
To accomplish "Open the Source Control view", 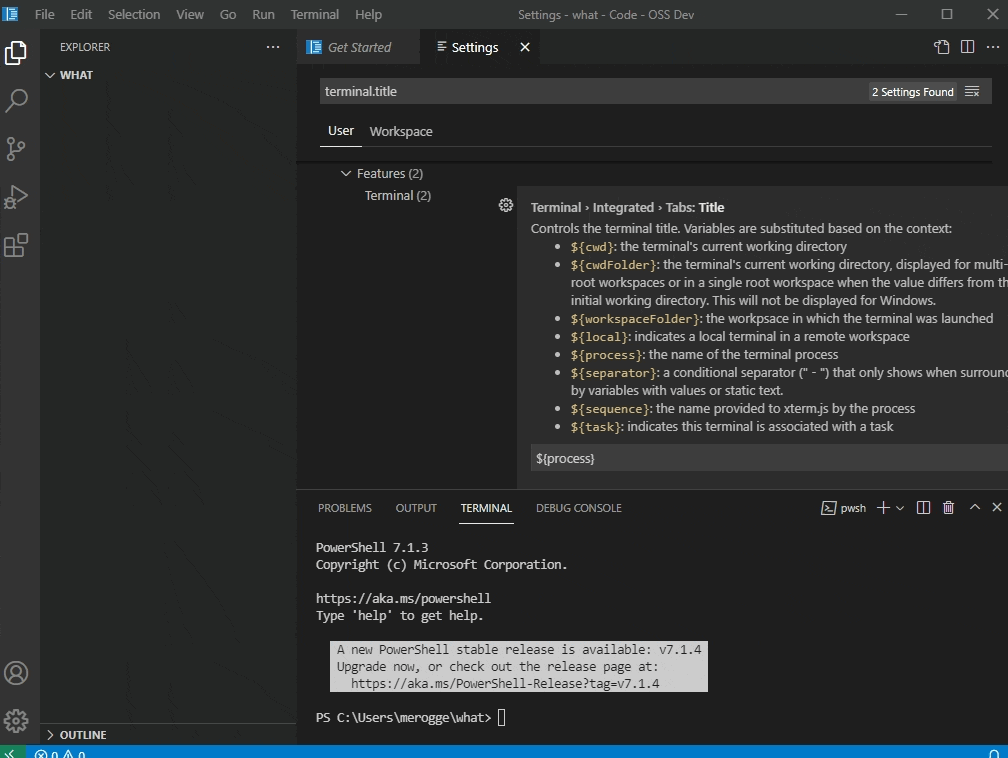I will point(16,148).
